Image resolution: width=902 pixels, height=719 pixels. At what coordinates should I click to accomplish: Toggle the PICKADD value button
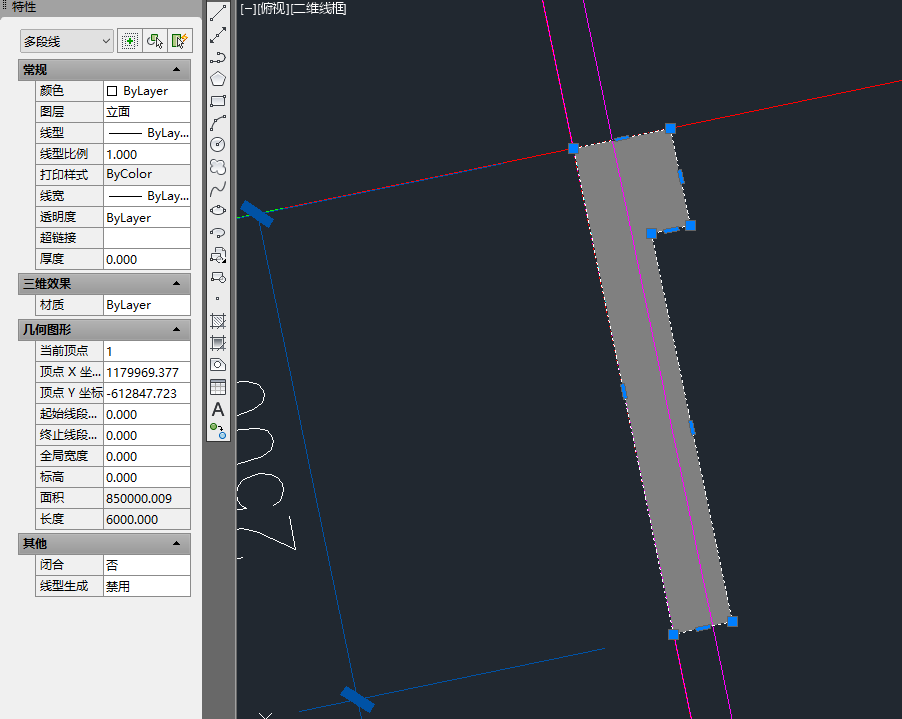[x=130, y=41]
